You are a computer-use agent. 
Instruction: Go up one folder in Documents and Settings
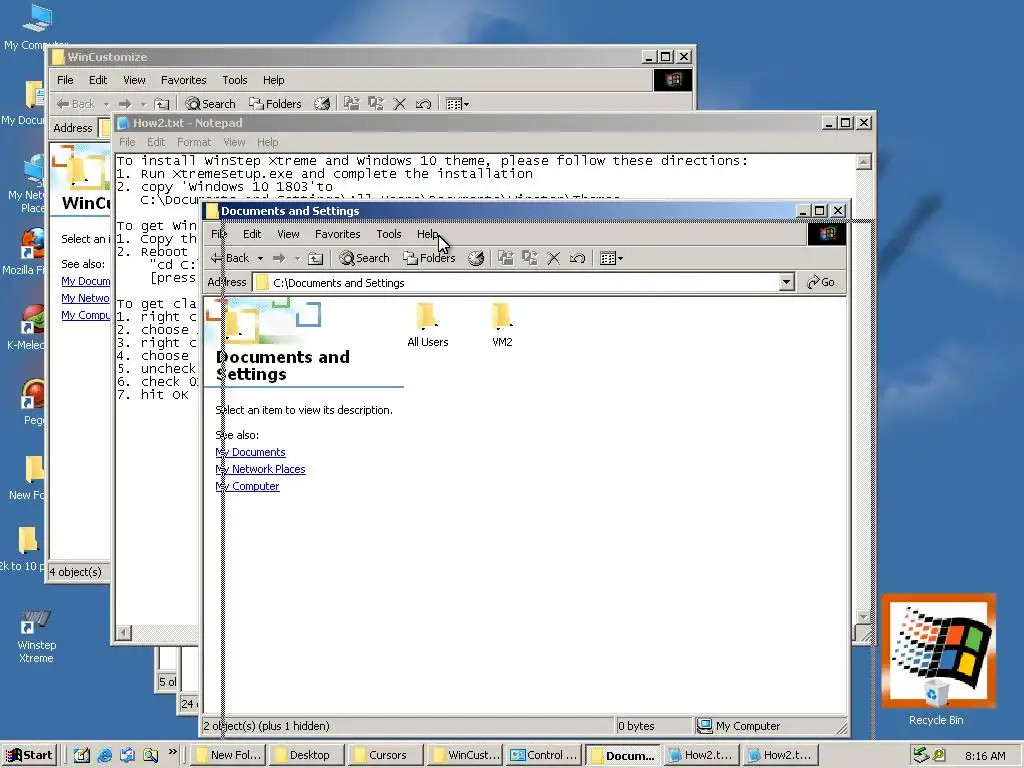315,259
